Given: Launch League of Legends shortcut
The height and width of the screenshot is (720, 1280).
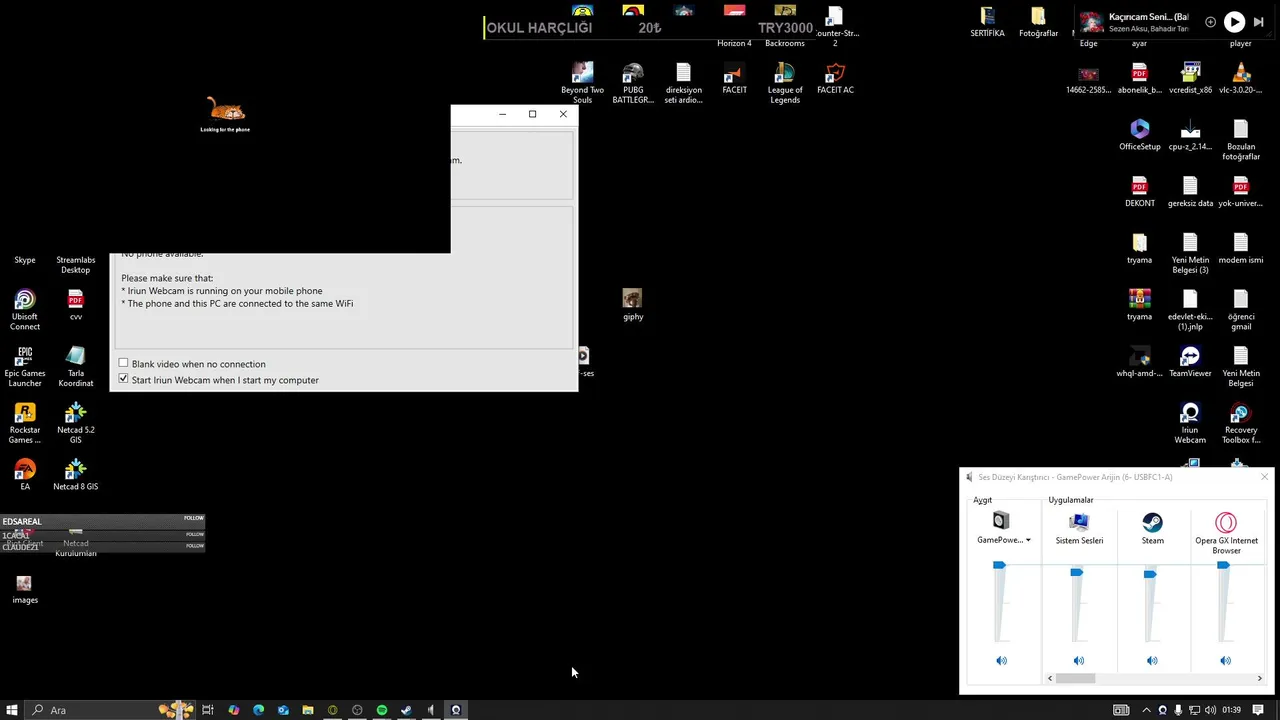Looking at the screenshot, I should coord(785,84).
